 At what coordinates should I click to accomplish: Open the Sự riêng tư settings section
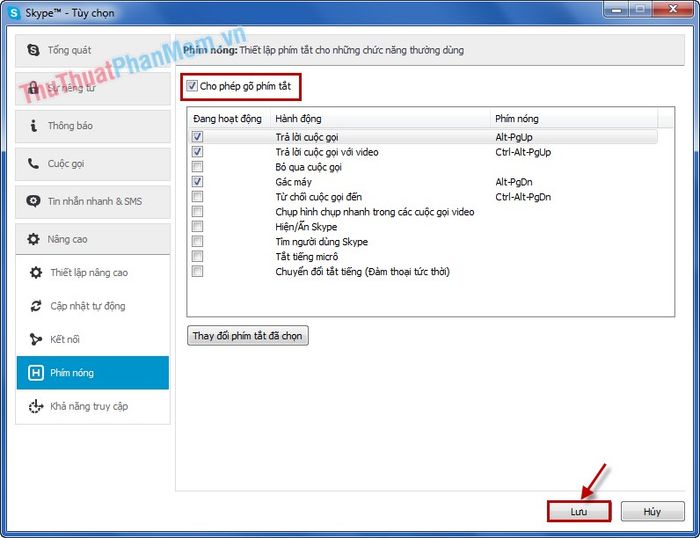pyautogui.click(x=93, y=88)
